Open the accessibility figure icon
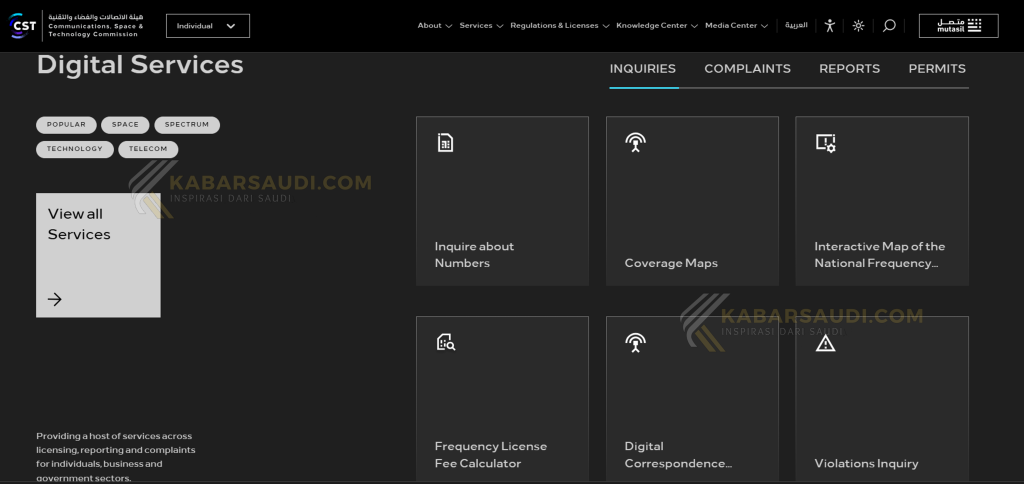Image resolution: width=1024 pixels, height=484 pixels. pyautogui.click(x=829, y=26)
